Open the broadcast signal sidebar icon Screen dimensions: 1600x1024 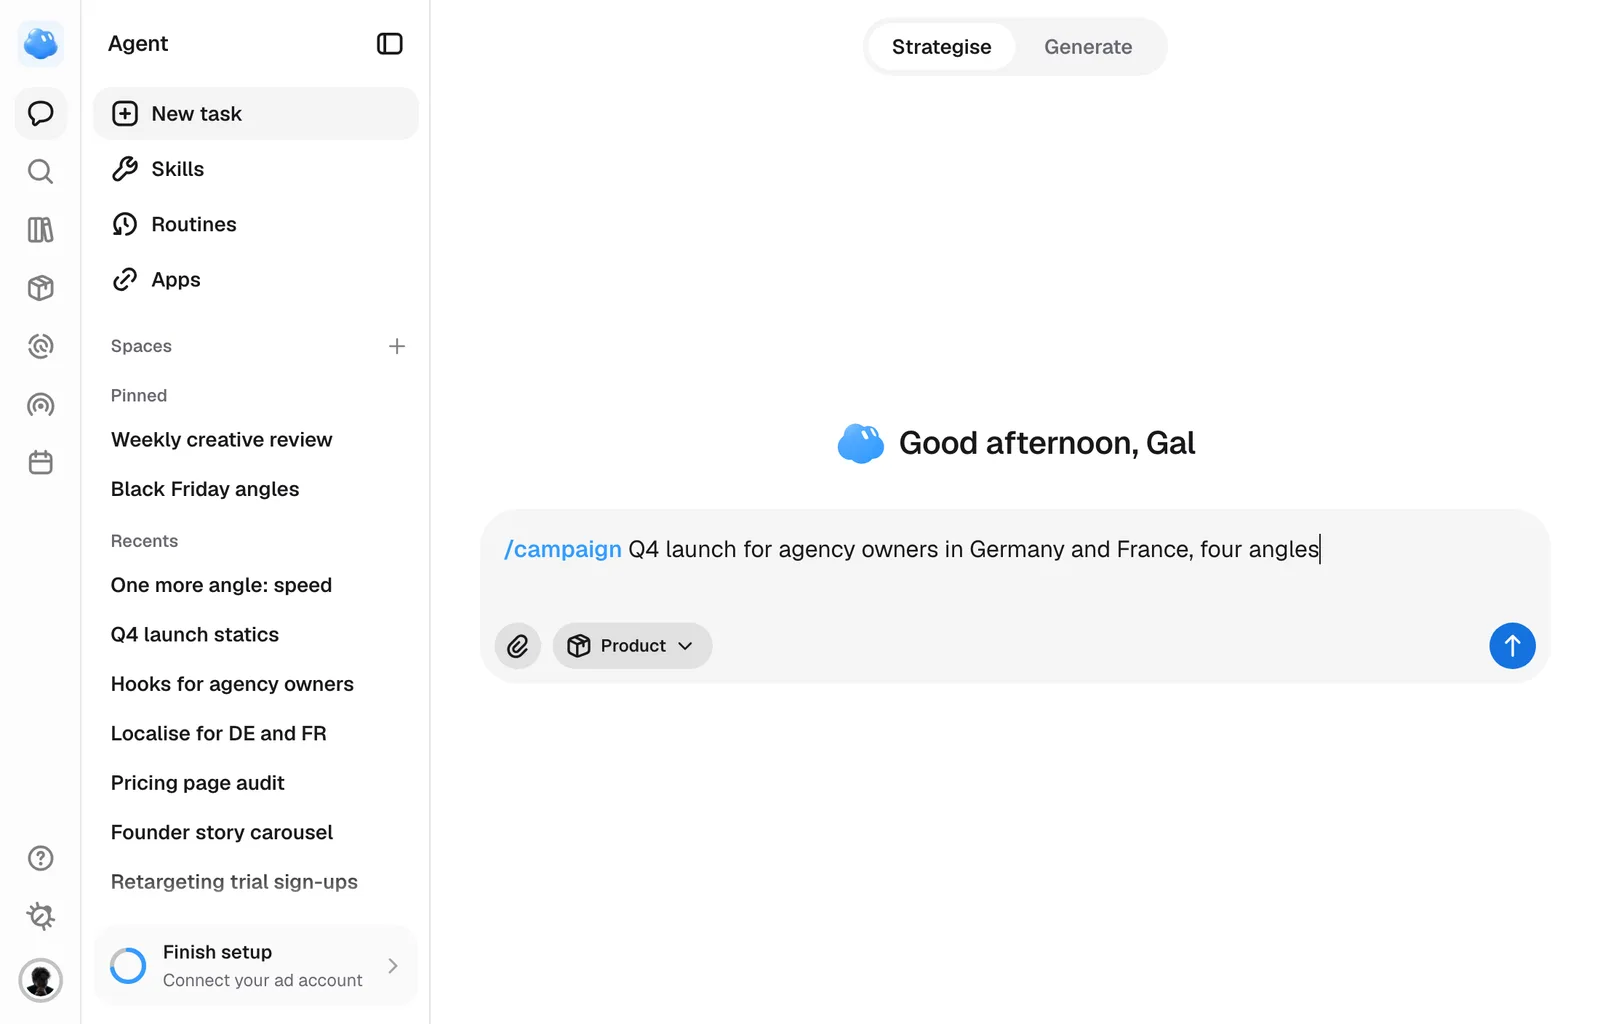pos(41,405)
